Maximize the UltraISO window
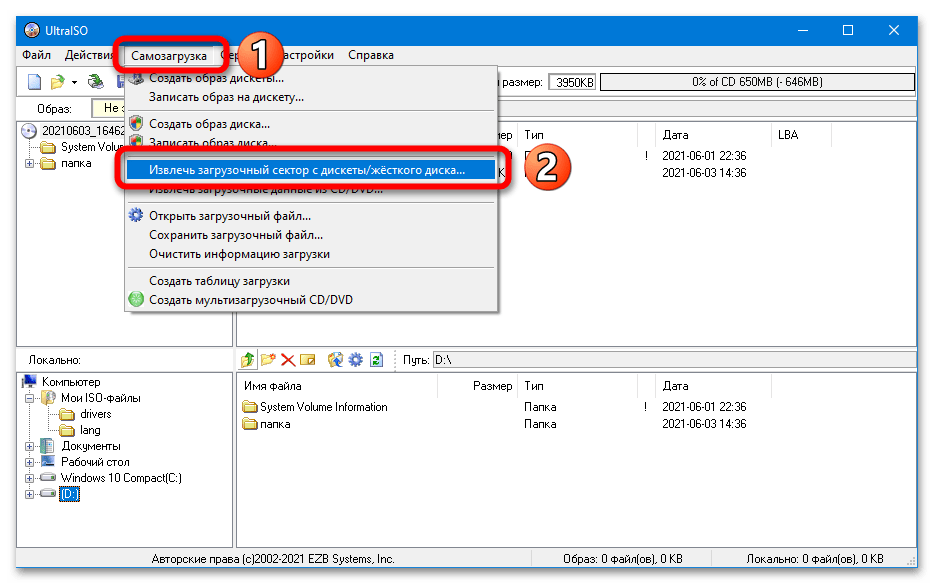The width and height of the screenshot is (934, 584). pos(848,30)
